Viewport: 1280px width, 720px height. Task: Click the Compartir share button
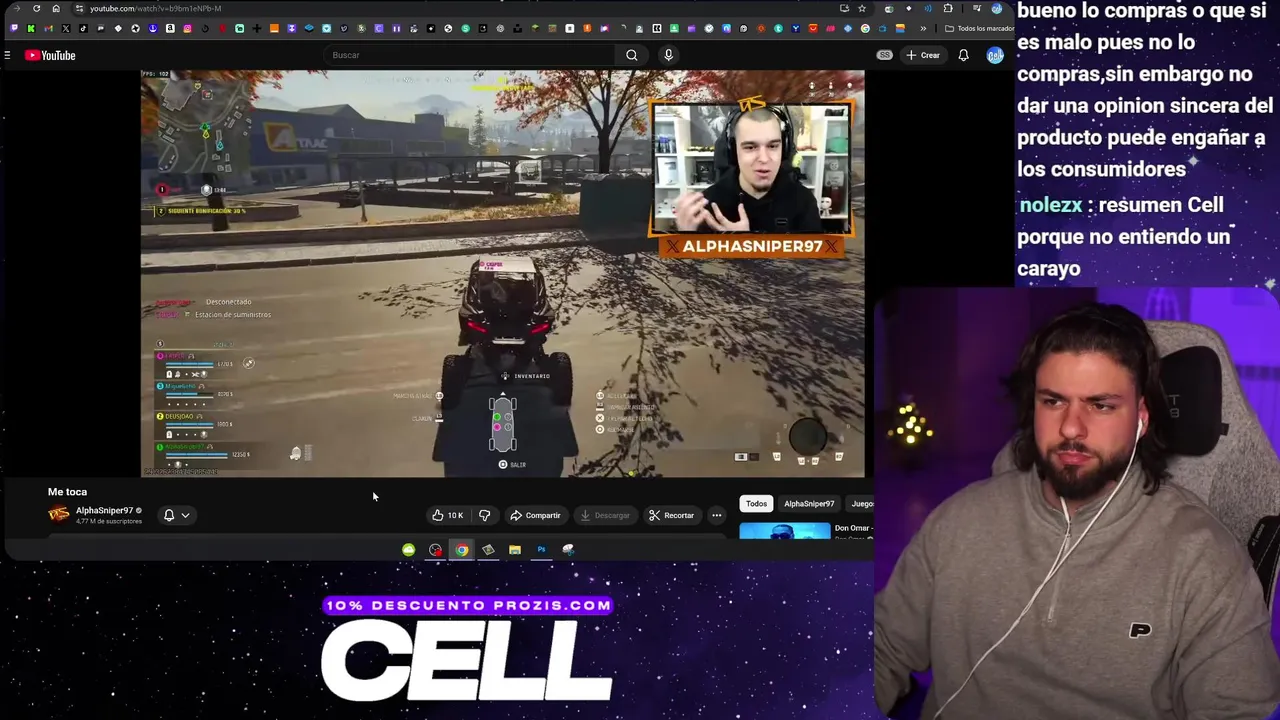point(535,515)
